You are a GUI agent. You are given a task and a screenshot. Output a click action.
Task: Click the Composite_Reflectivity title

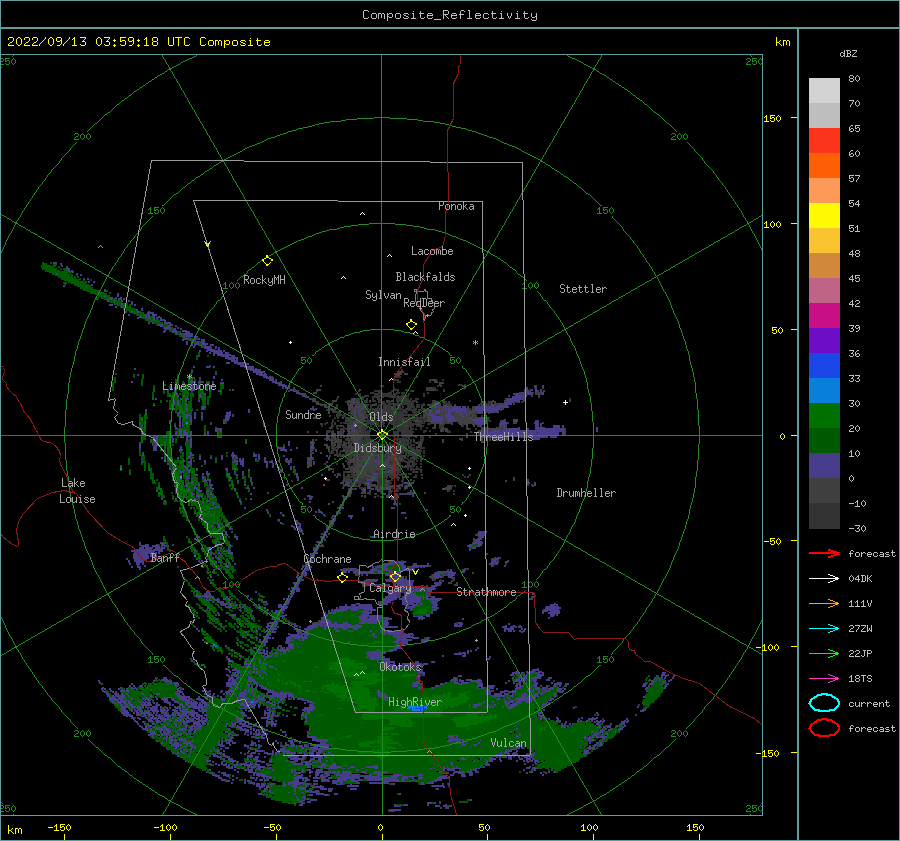click(x=450, y=15)
